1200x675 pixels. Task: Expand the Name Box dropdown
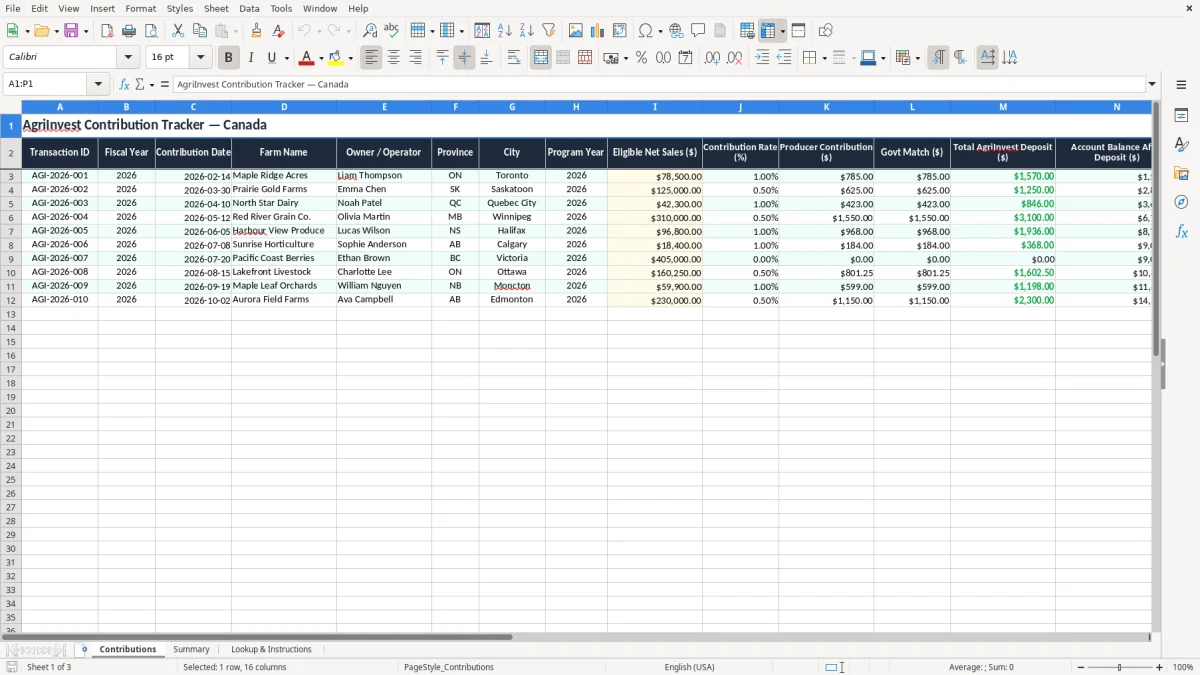click(x=99, y=84)
